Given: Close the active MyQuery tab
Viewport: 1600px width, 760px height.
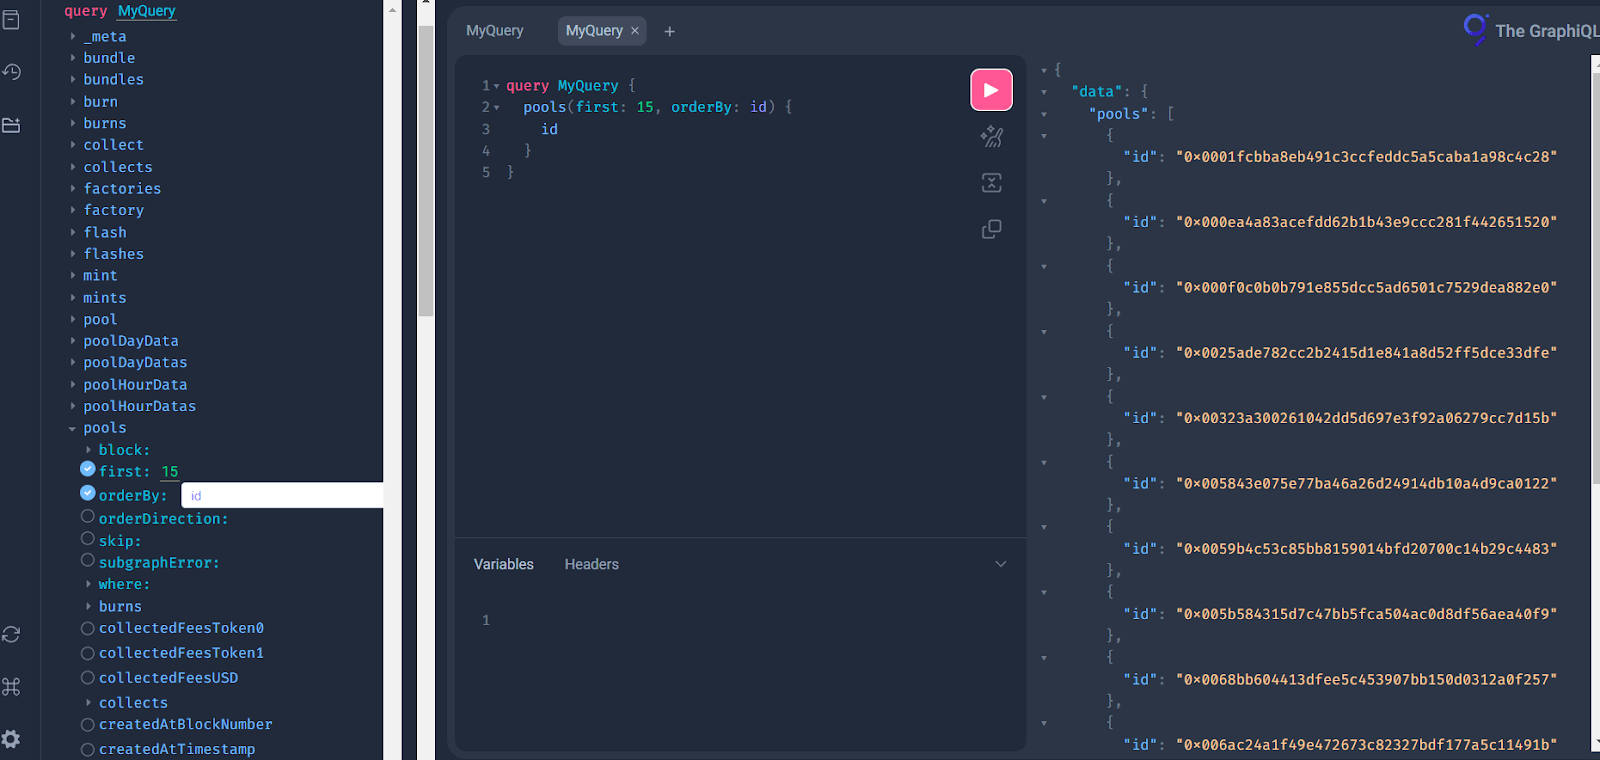Looking at the screenshot, I should pyautogui.click(x=634, y=31).
